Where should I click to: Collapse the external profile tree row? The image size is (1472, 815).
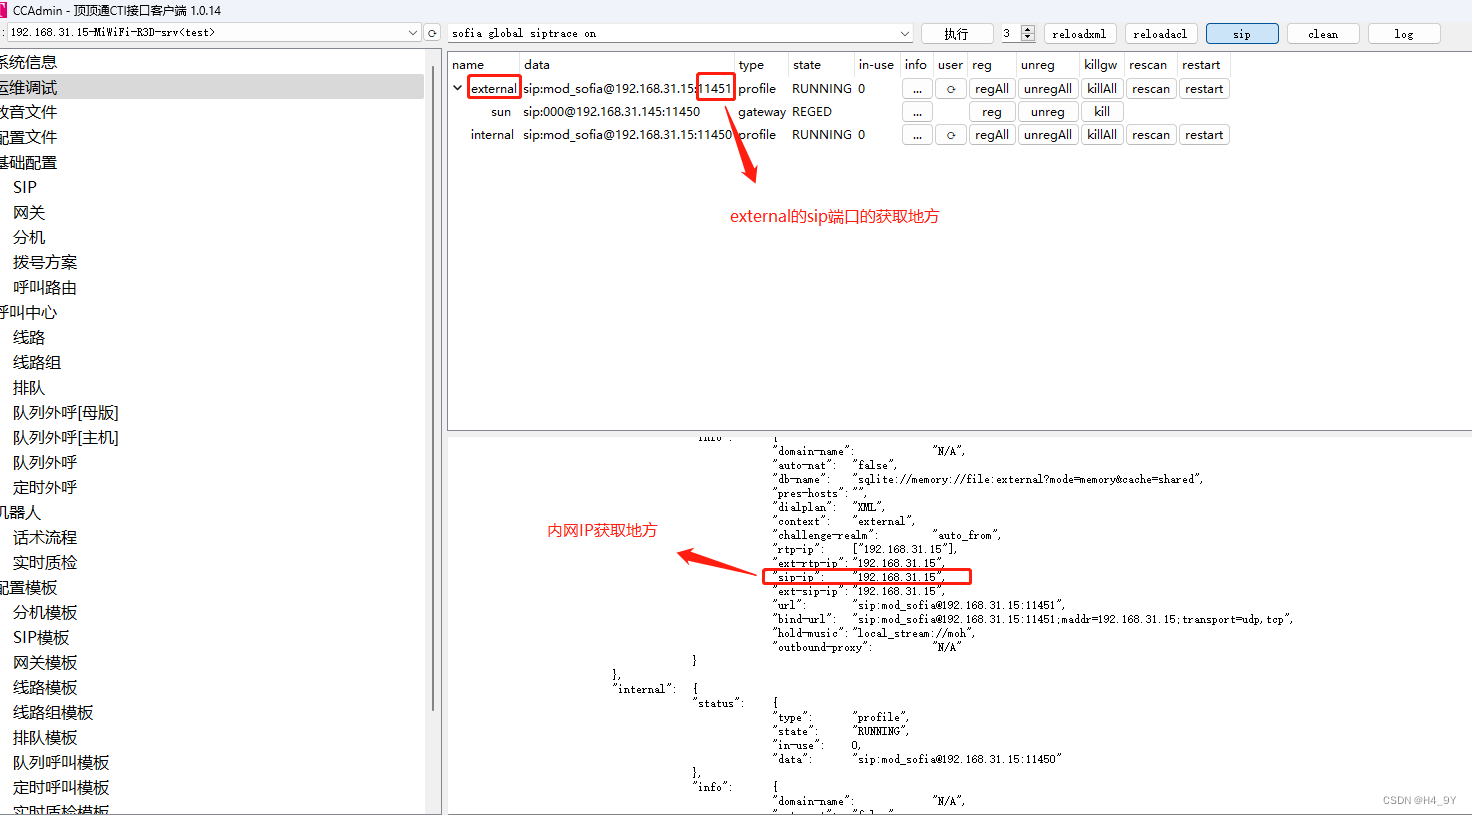pyautogui.click(x=458, y=88)
